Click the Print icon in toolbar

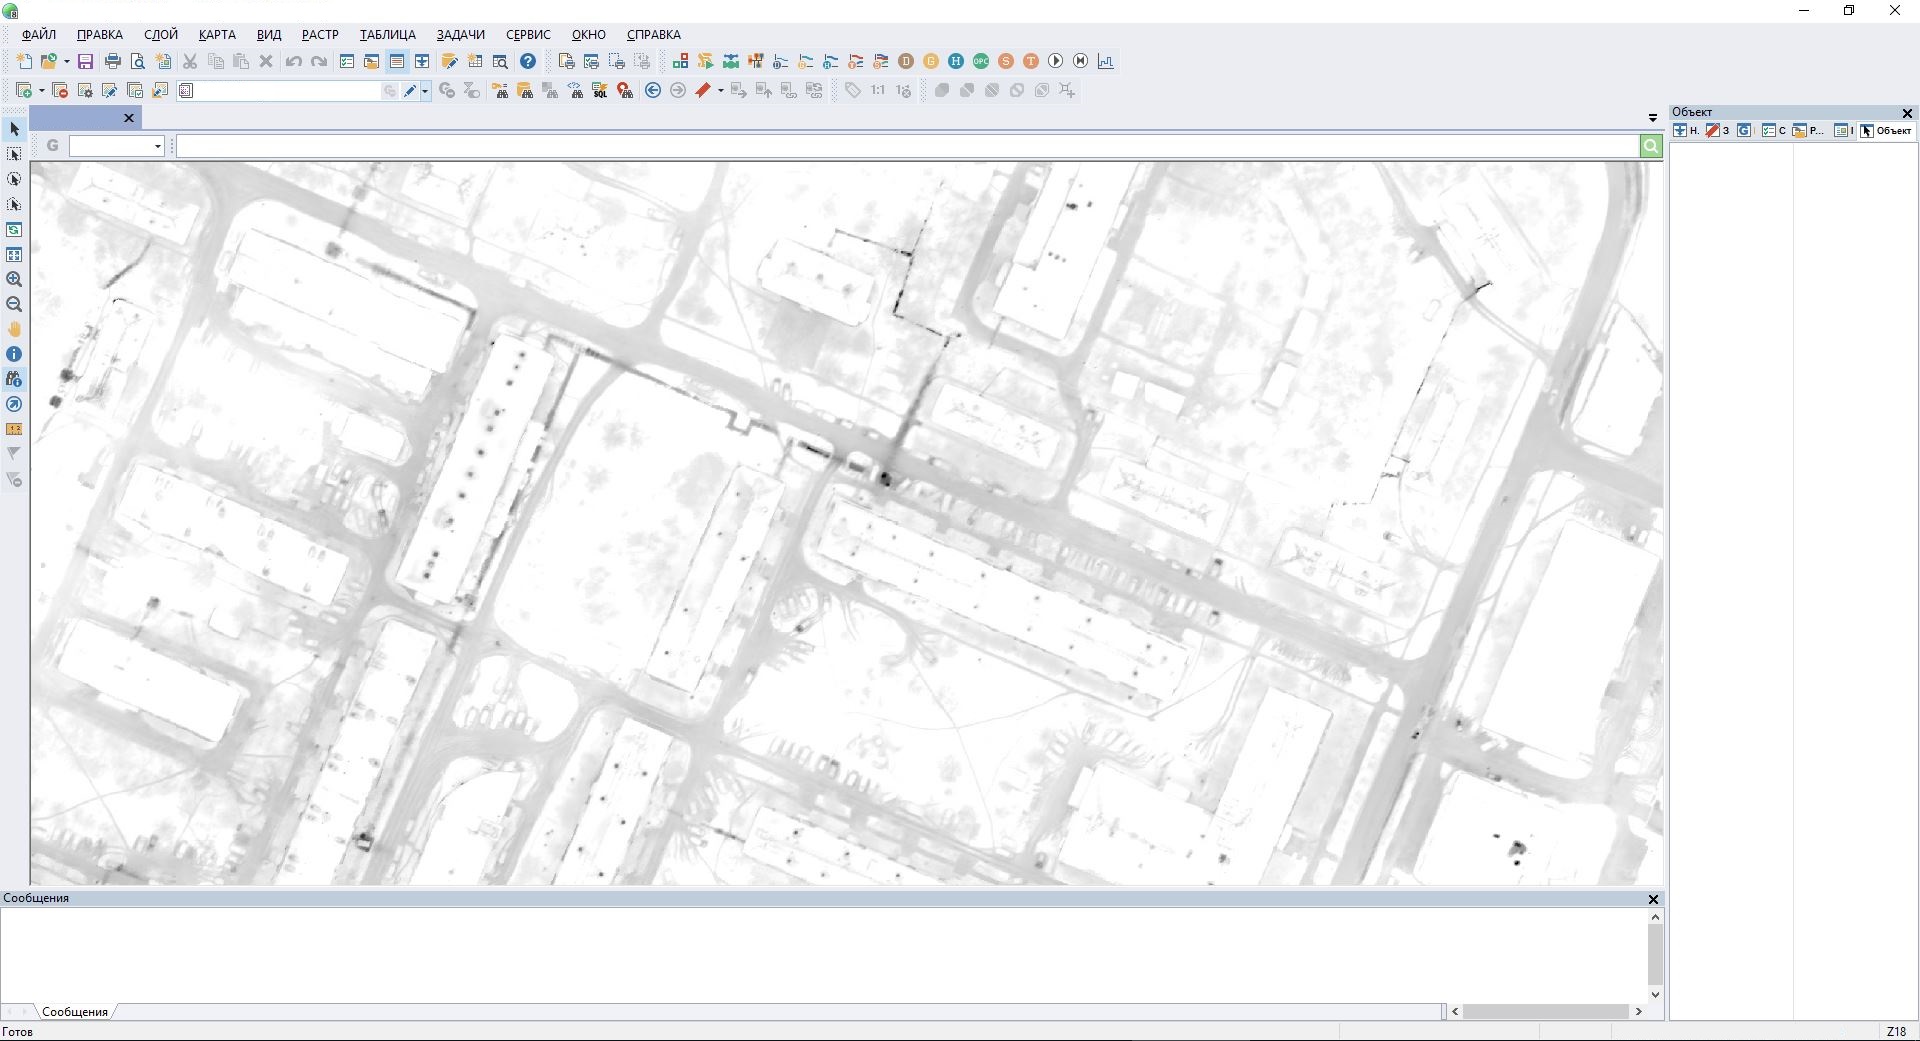coord(112,62)
